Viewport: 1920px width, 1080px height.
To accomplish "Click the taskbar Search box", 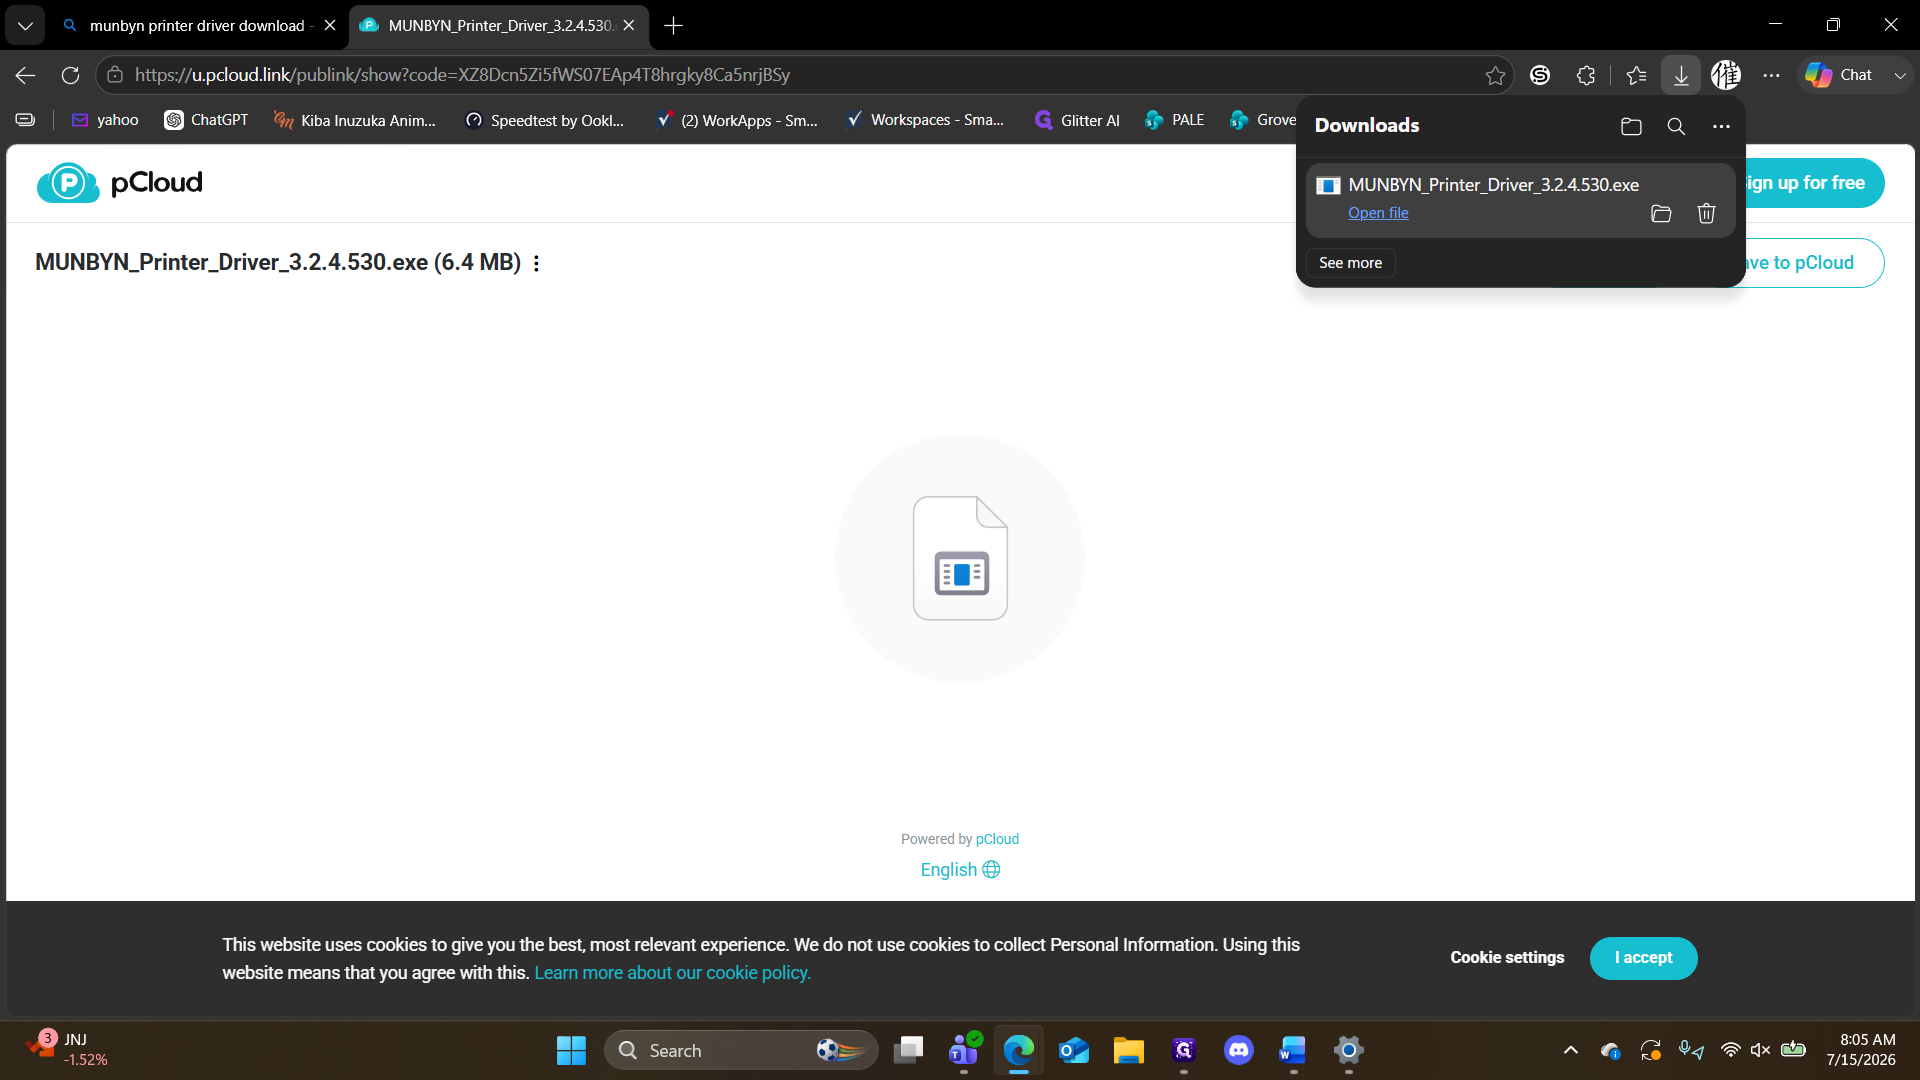I will (741, 1050).
